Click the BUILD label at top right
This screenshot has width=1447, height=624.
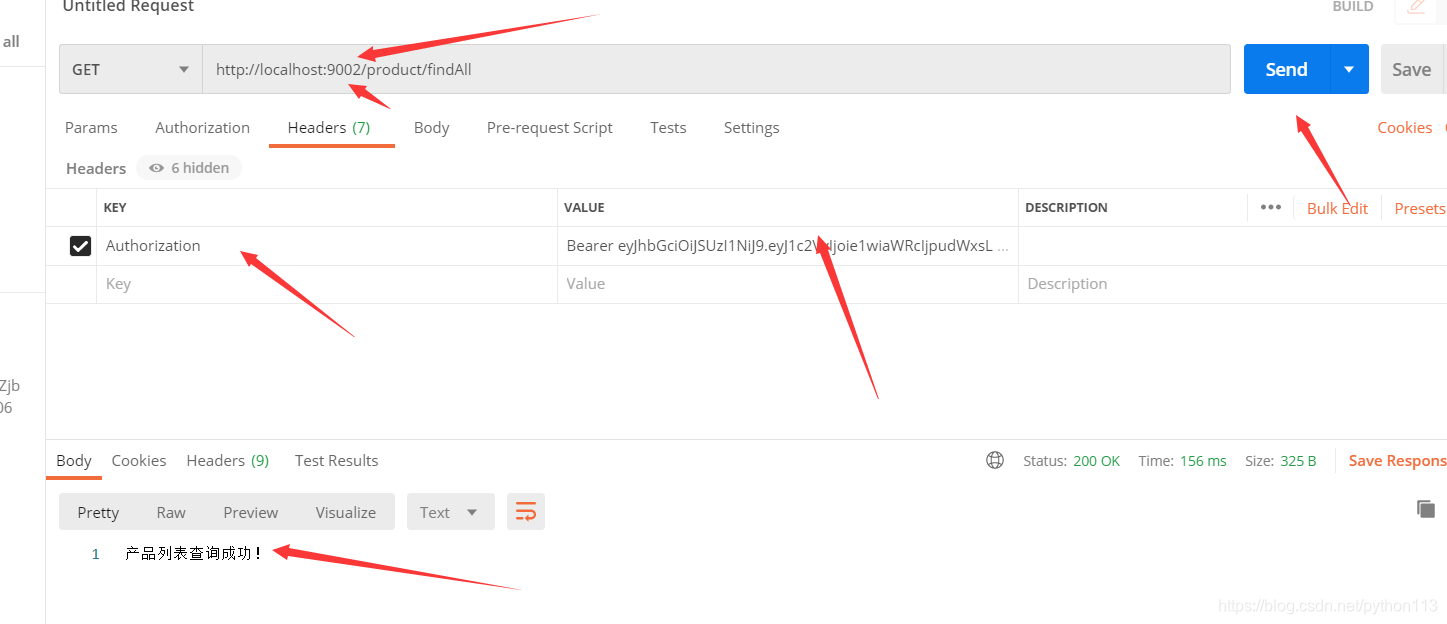1353,6
